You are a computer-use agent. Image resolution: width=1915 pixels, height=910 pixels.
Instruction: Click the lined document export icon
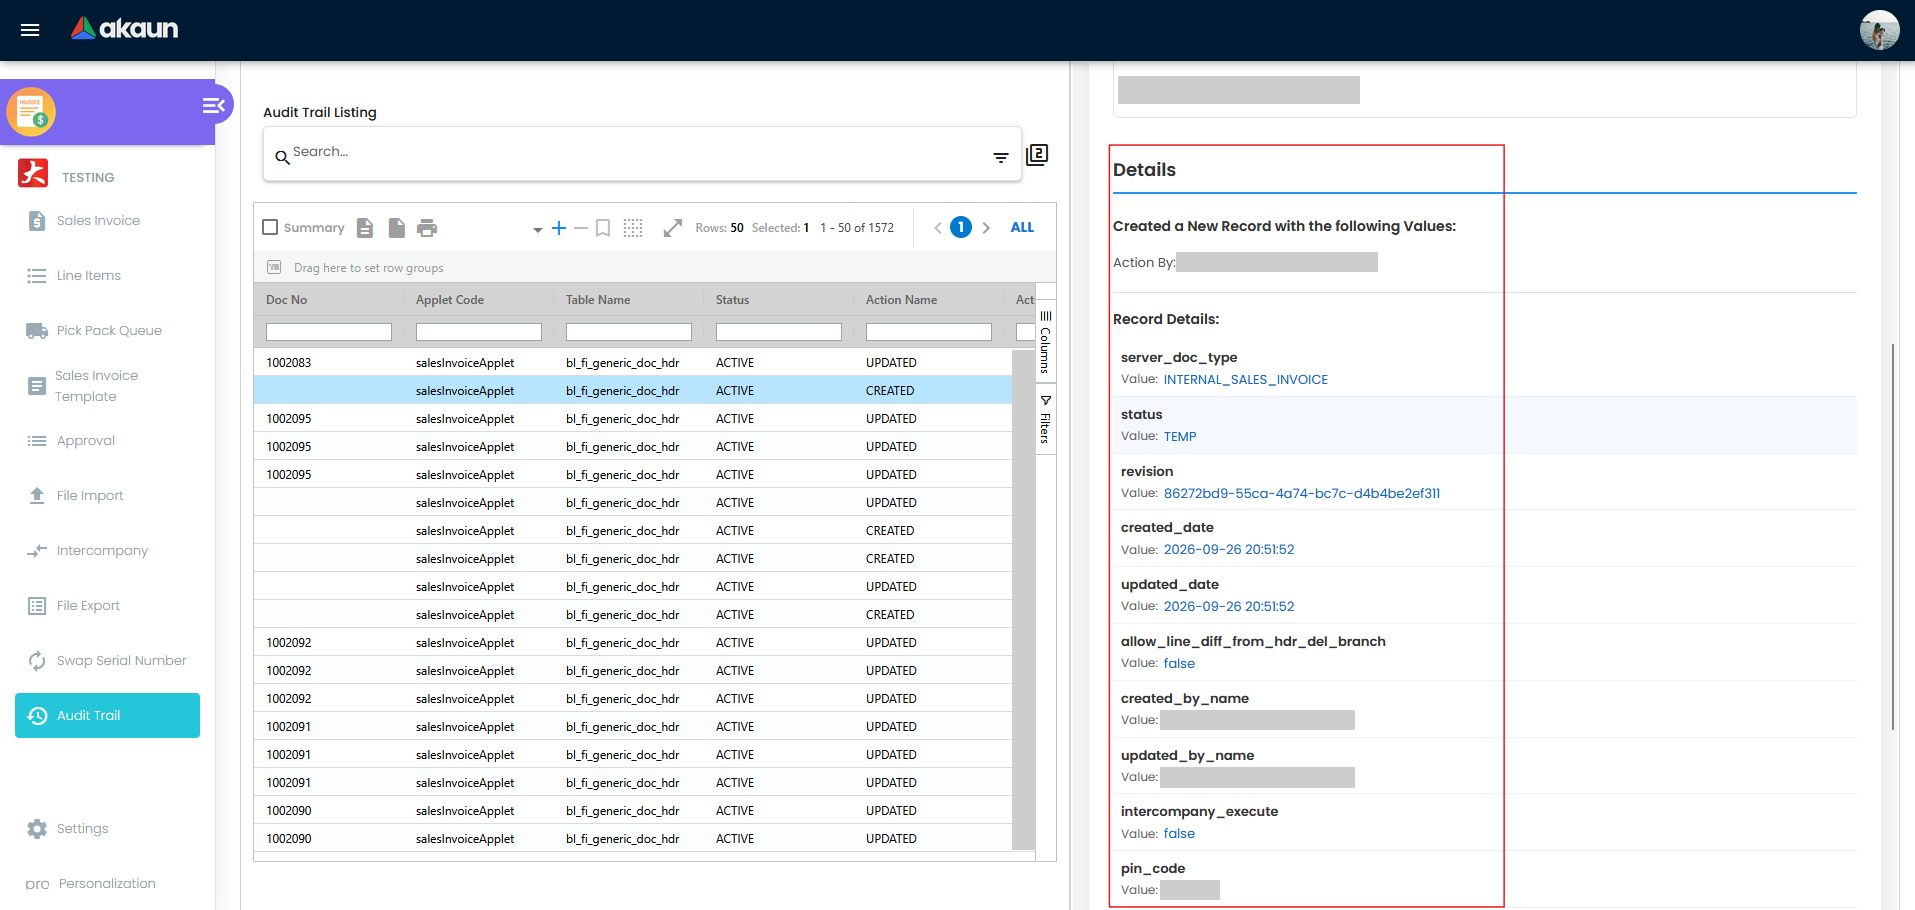click(365, 228)
